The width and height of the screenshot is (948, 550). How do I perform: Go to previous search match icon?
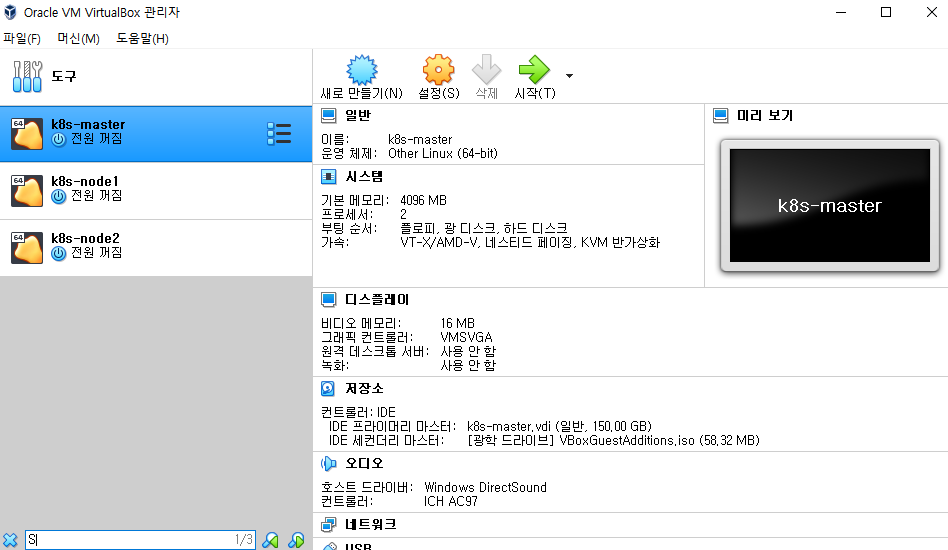(270, 540)
